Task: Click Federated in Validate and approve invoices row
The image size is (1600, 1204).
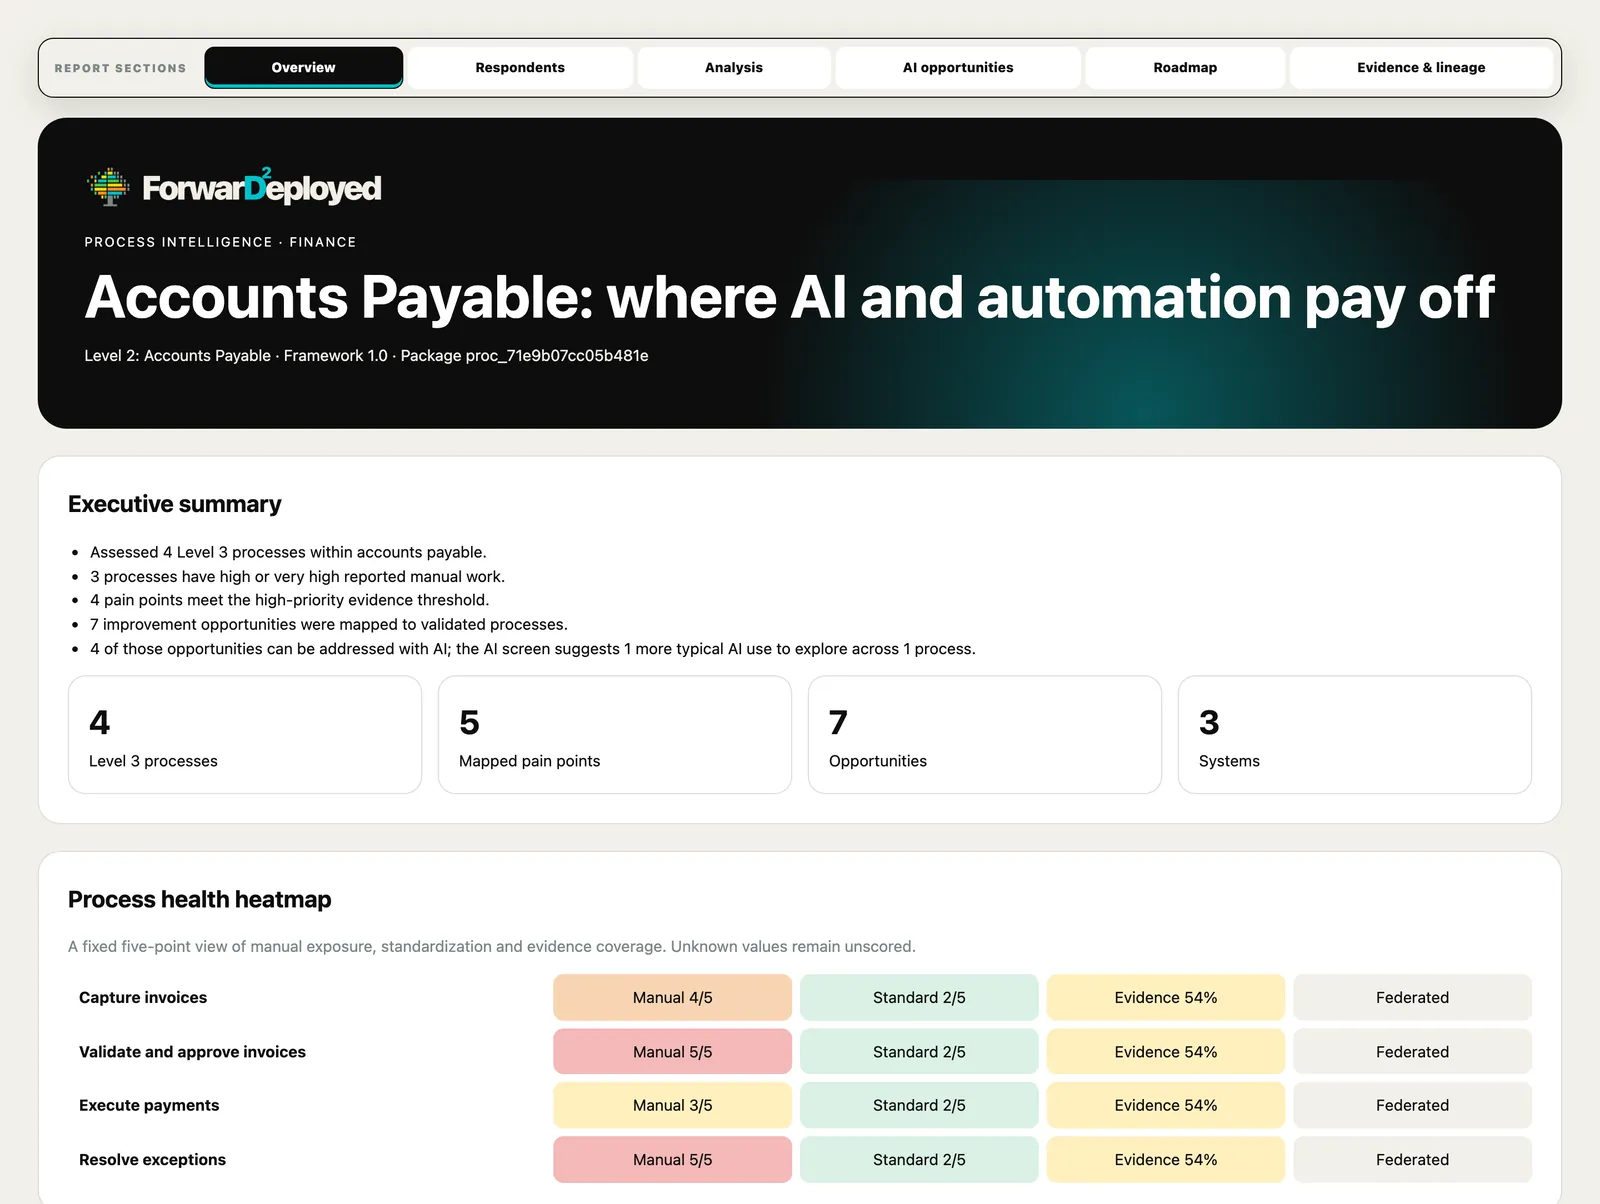Action: pos(1412,1052)
